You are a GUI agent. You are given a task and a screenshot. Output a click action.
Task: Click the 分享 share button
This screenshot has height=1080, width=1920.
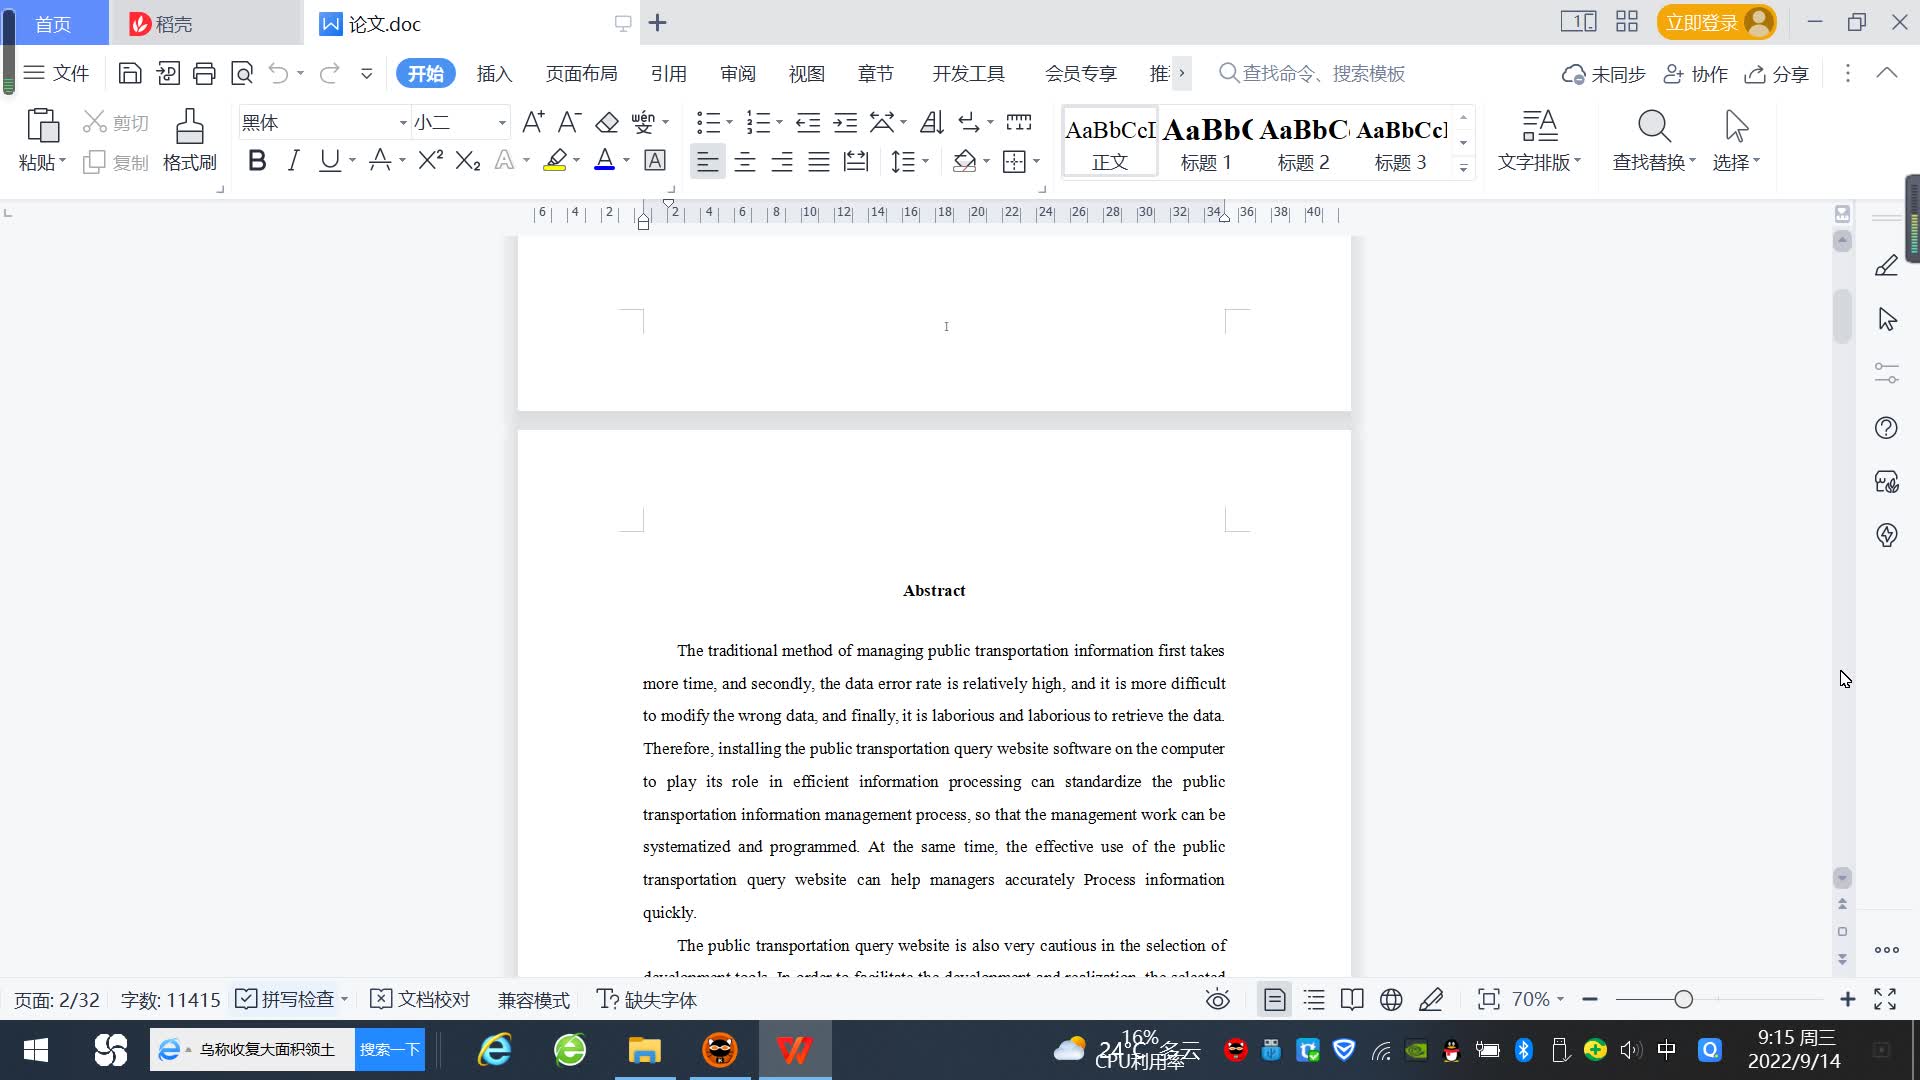[1777, 73]
